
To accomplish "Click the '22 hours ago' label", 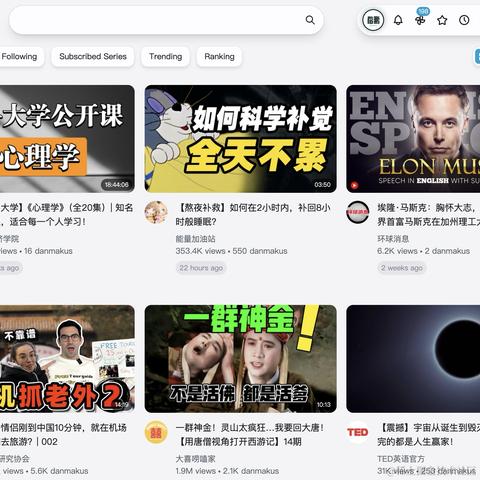I will pos(201,268).
